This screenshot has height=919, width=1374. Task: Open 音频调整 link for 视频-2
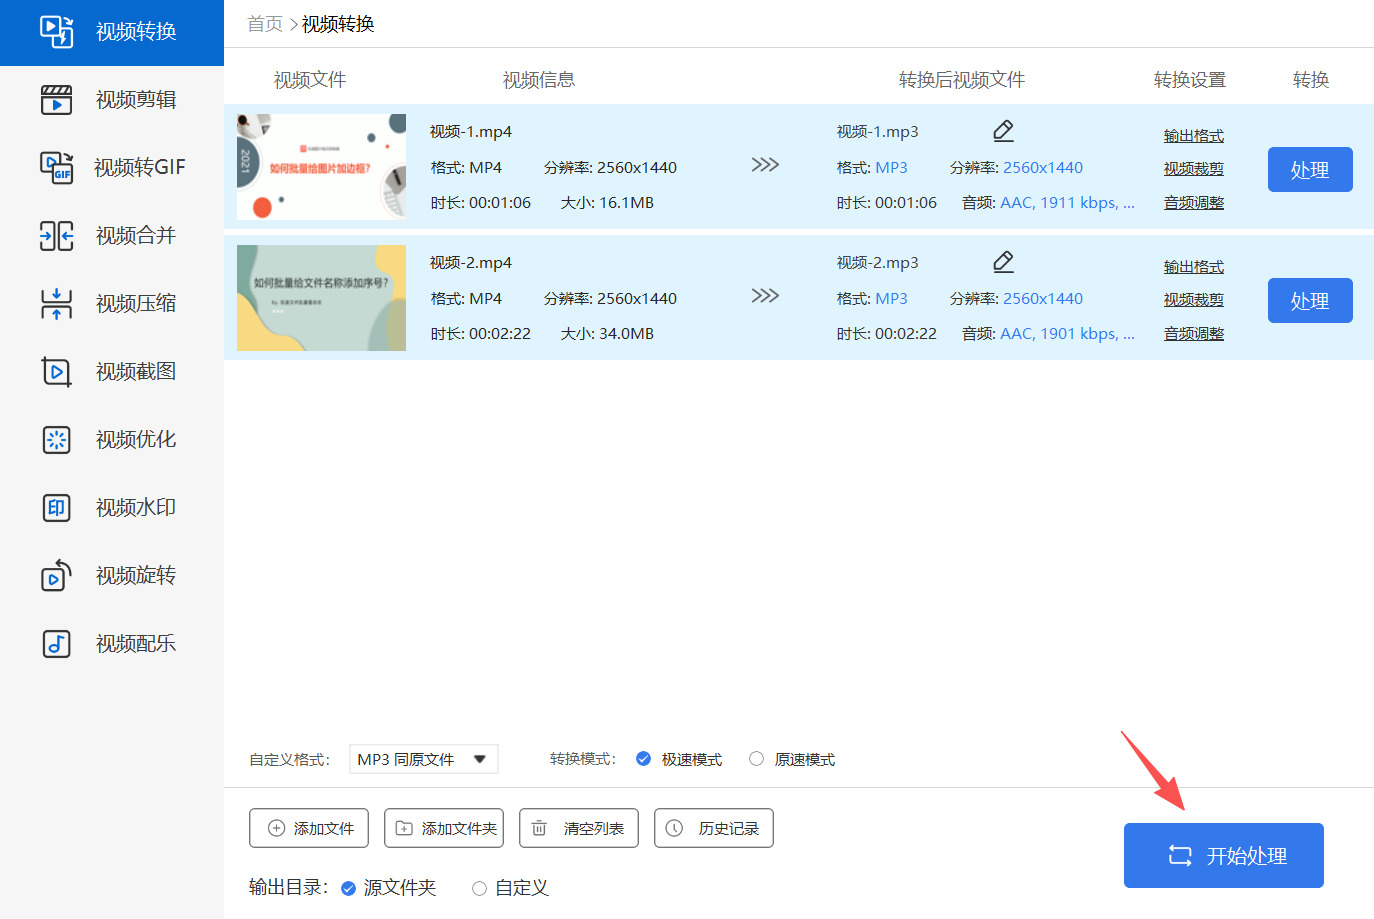[x=1194, y=334]
